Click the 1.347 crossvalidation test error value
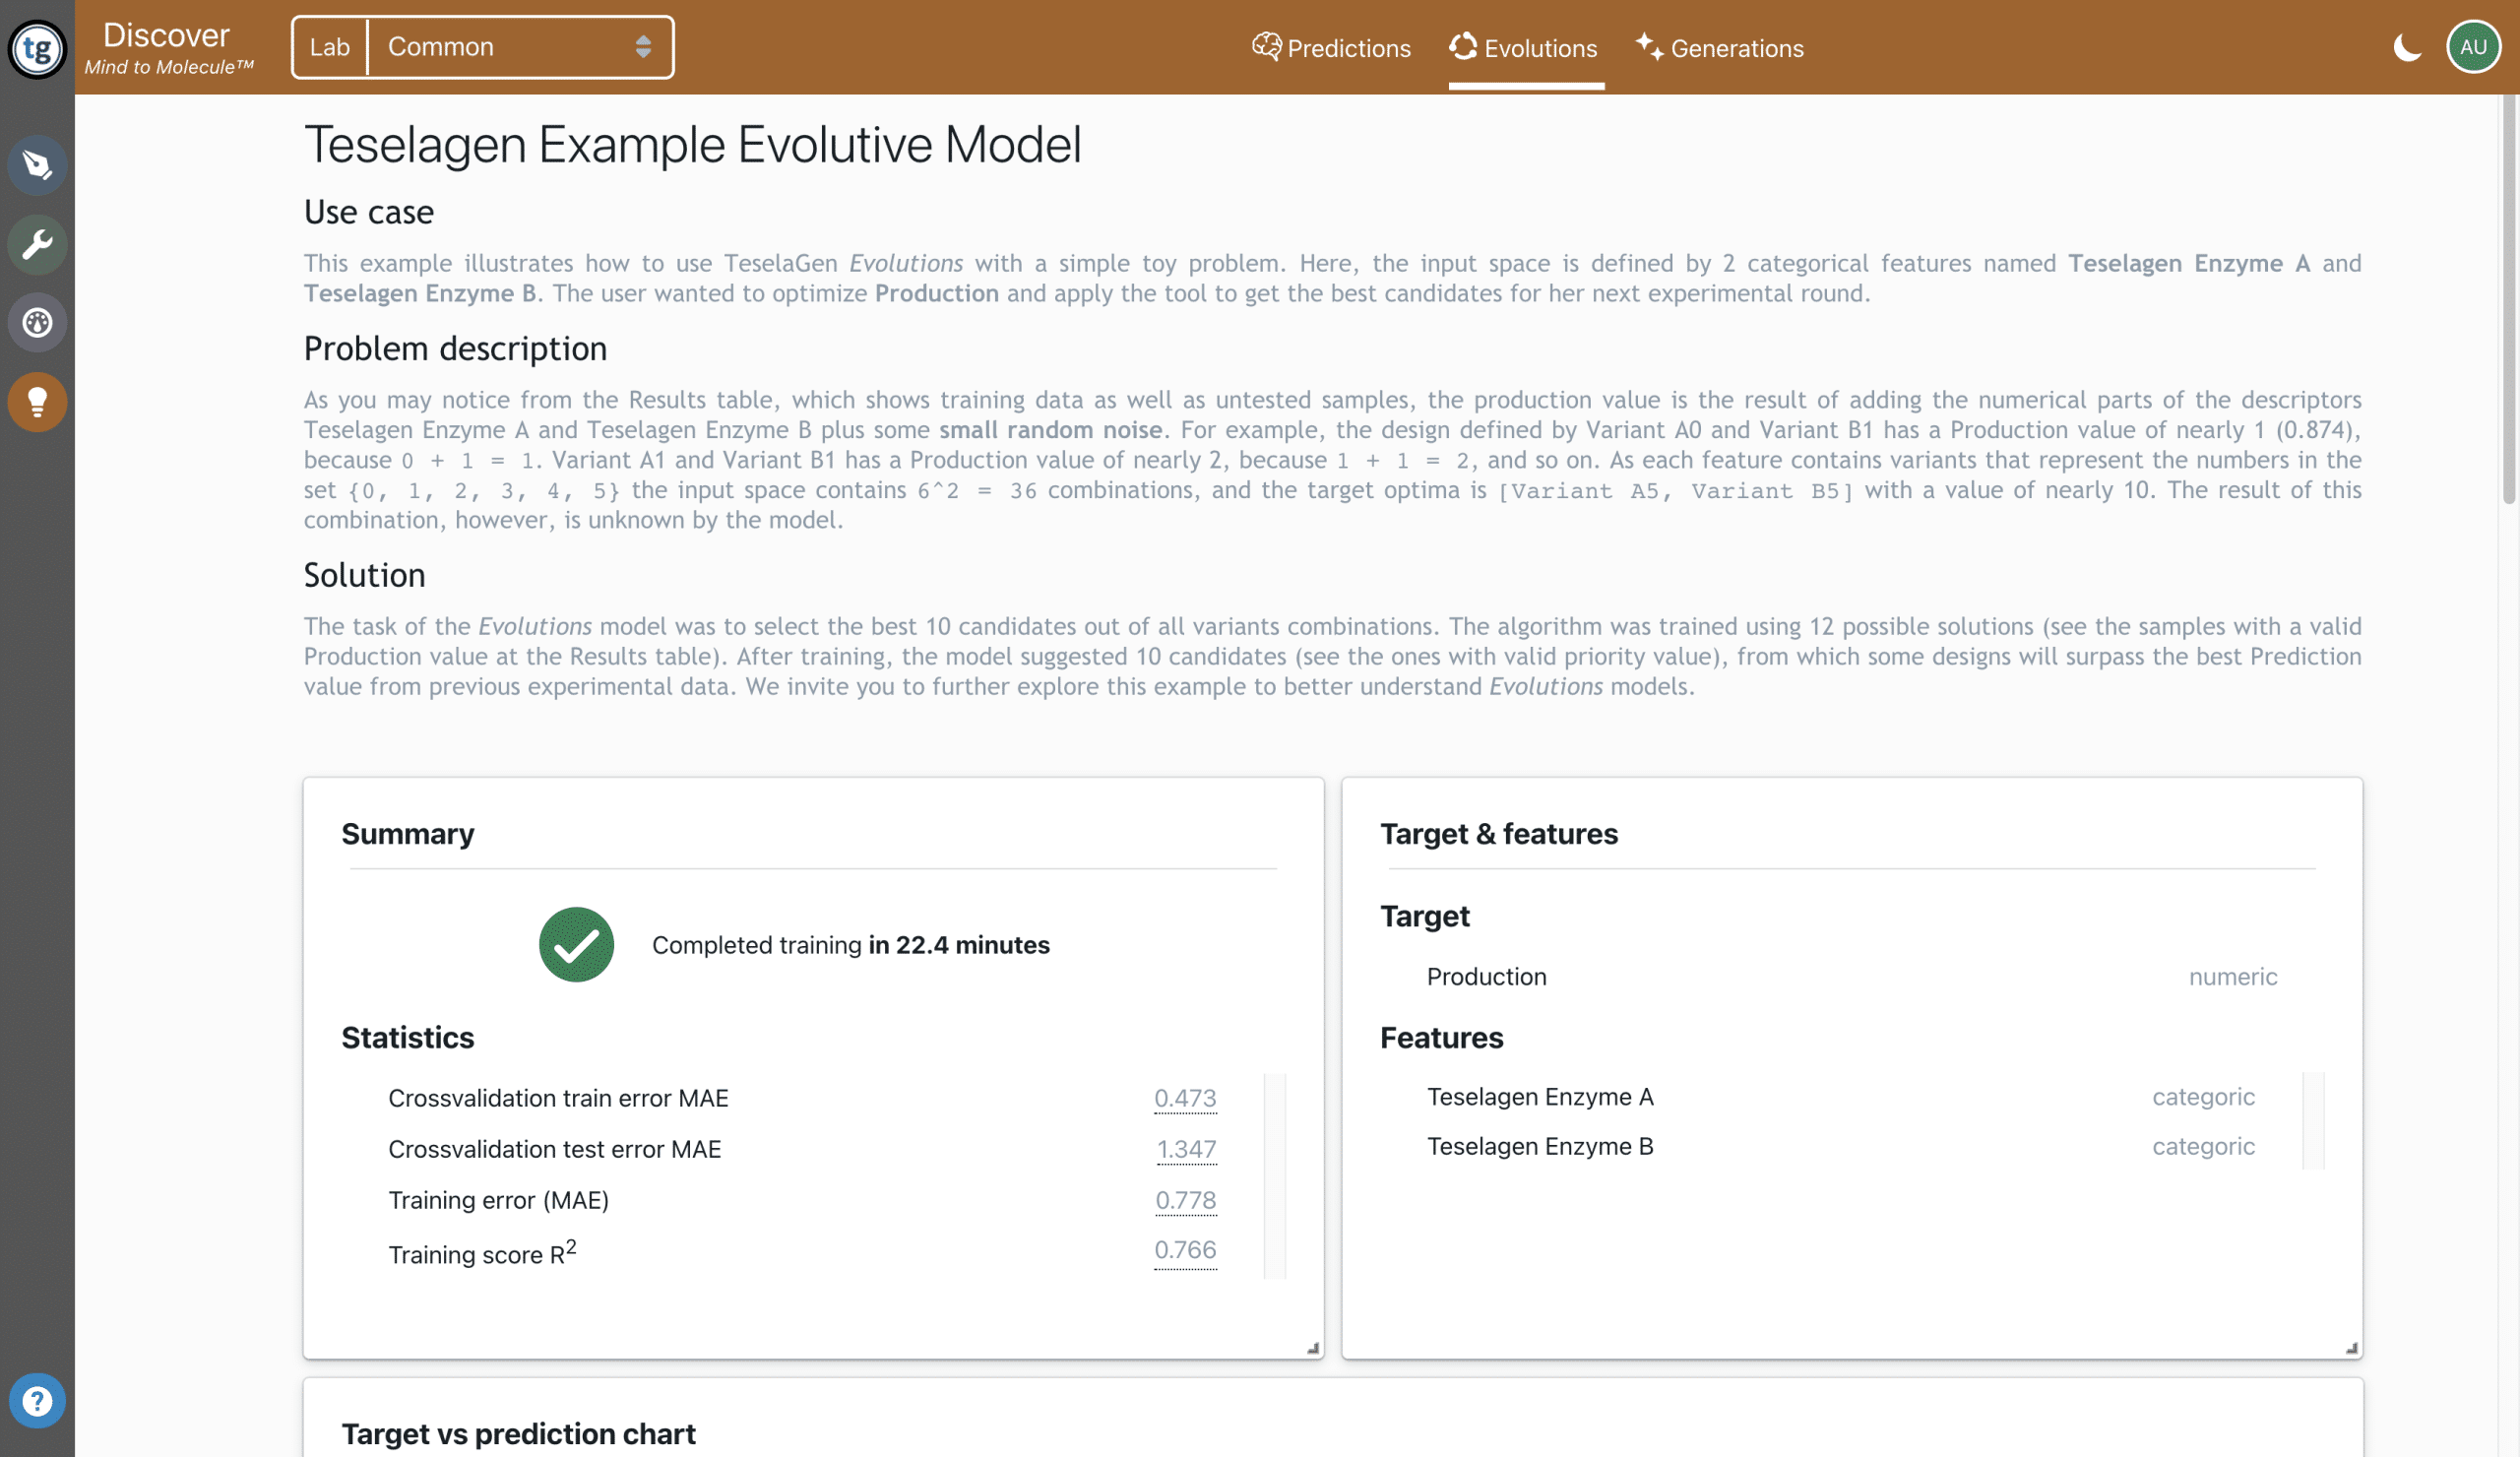 [x=1186, y=1148]
